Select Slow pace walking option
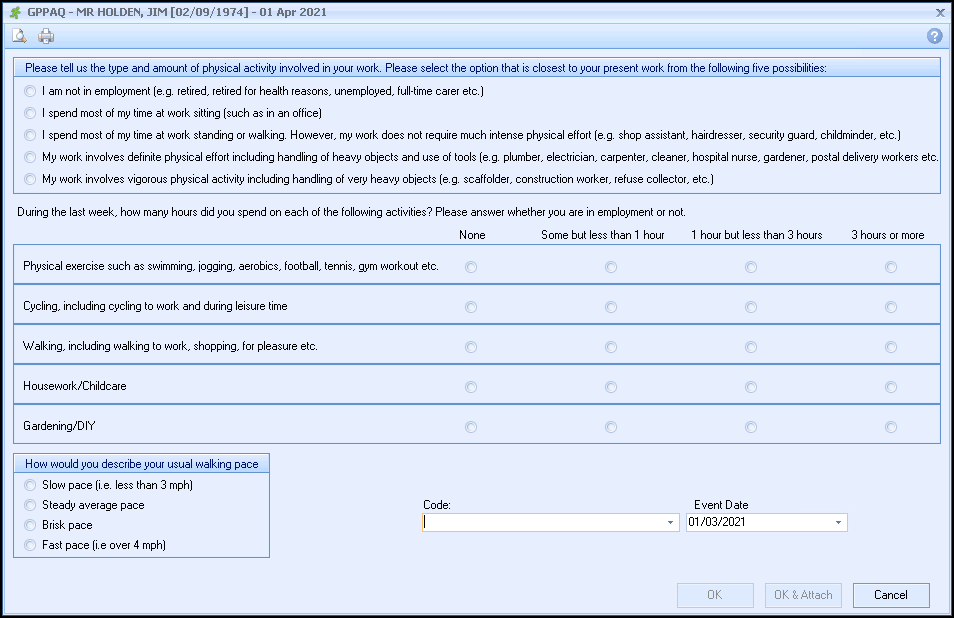Image resolution: width=954 pixels, height=618 pixels. [30, 485]
